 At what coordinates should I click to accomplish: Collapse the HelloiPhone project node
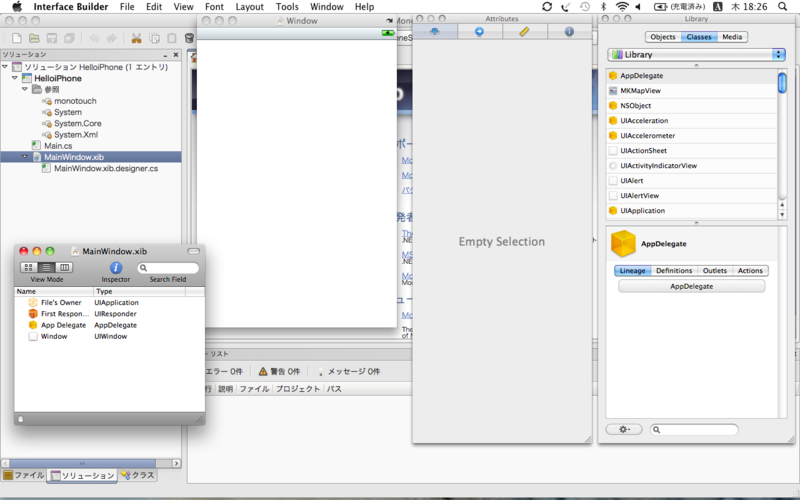coord(15,78)
